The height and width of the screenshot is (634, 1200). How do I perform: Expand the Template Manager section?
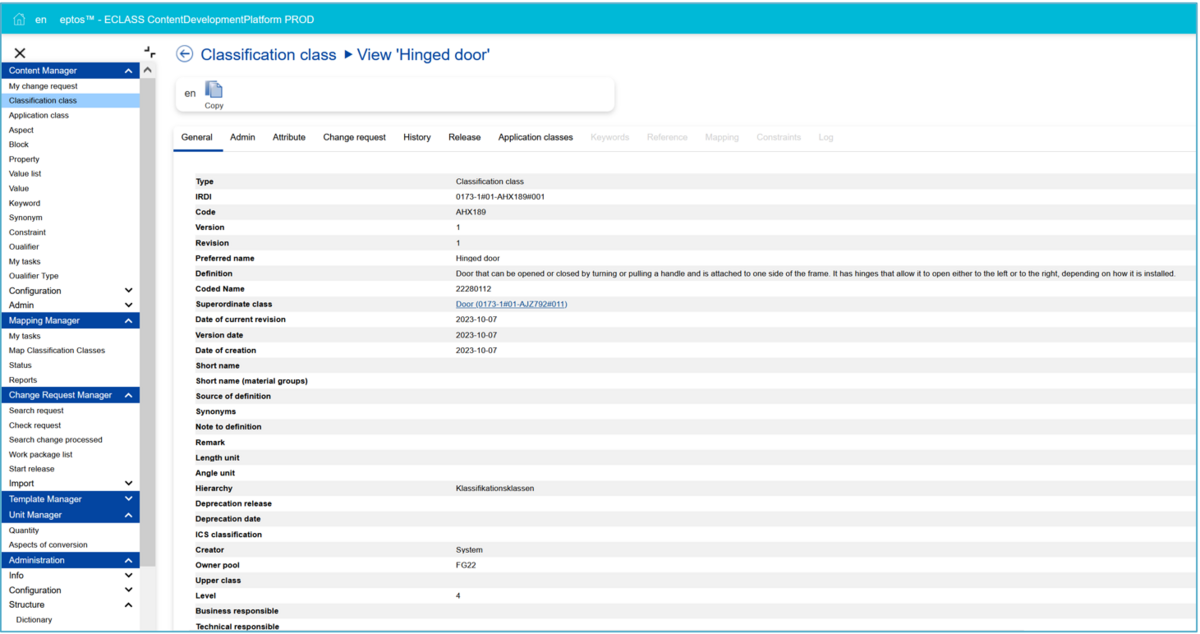(128, 499)
